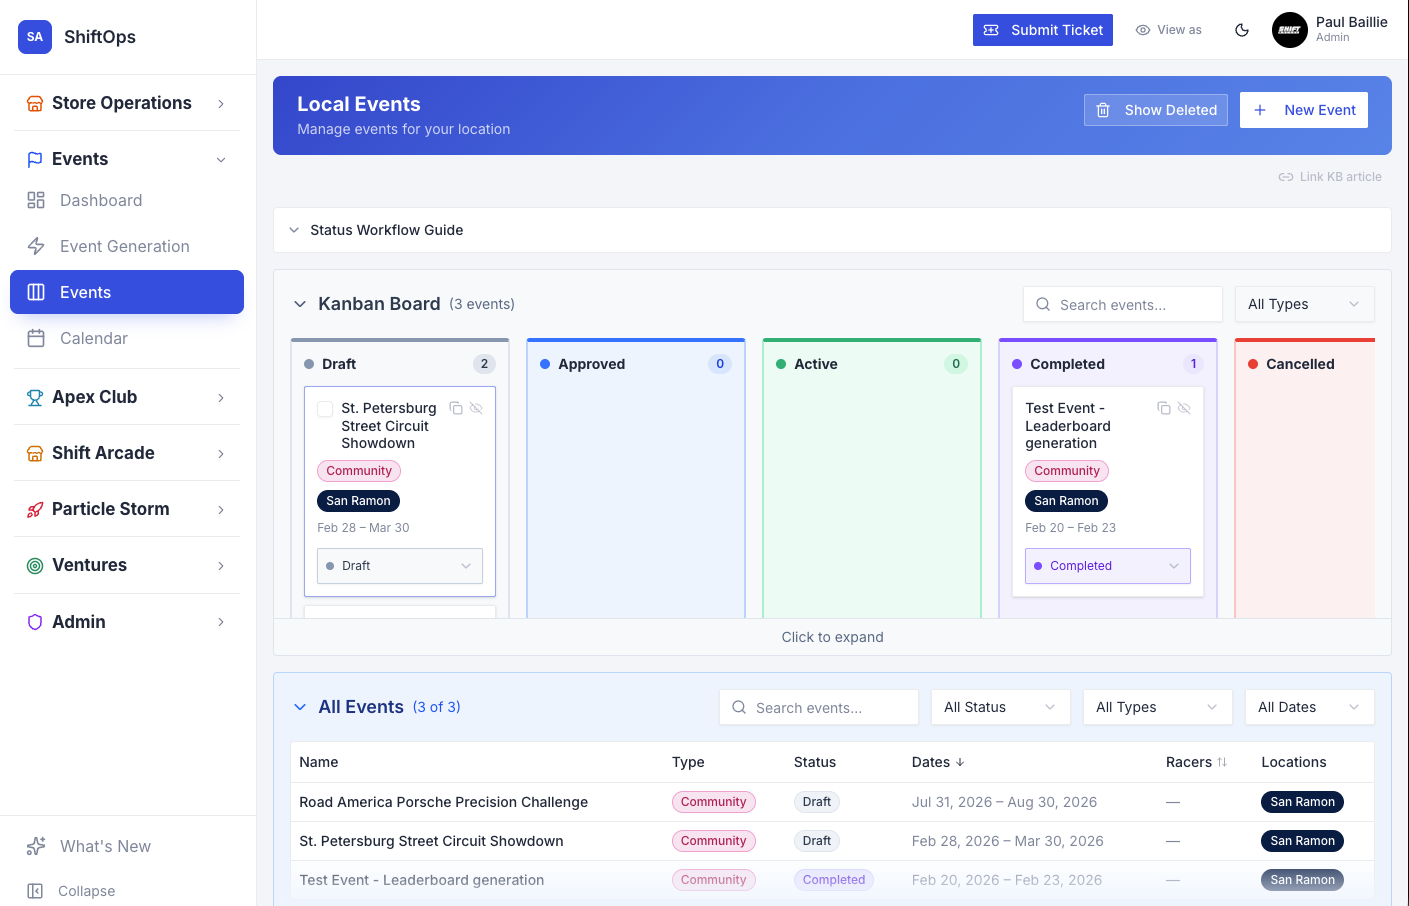Go to Event Generation page

124,246
